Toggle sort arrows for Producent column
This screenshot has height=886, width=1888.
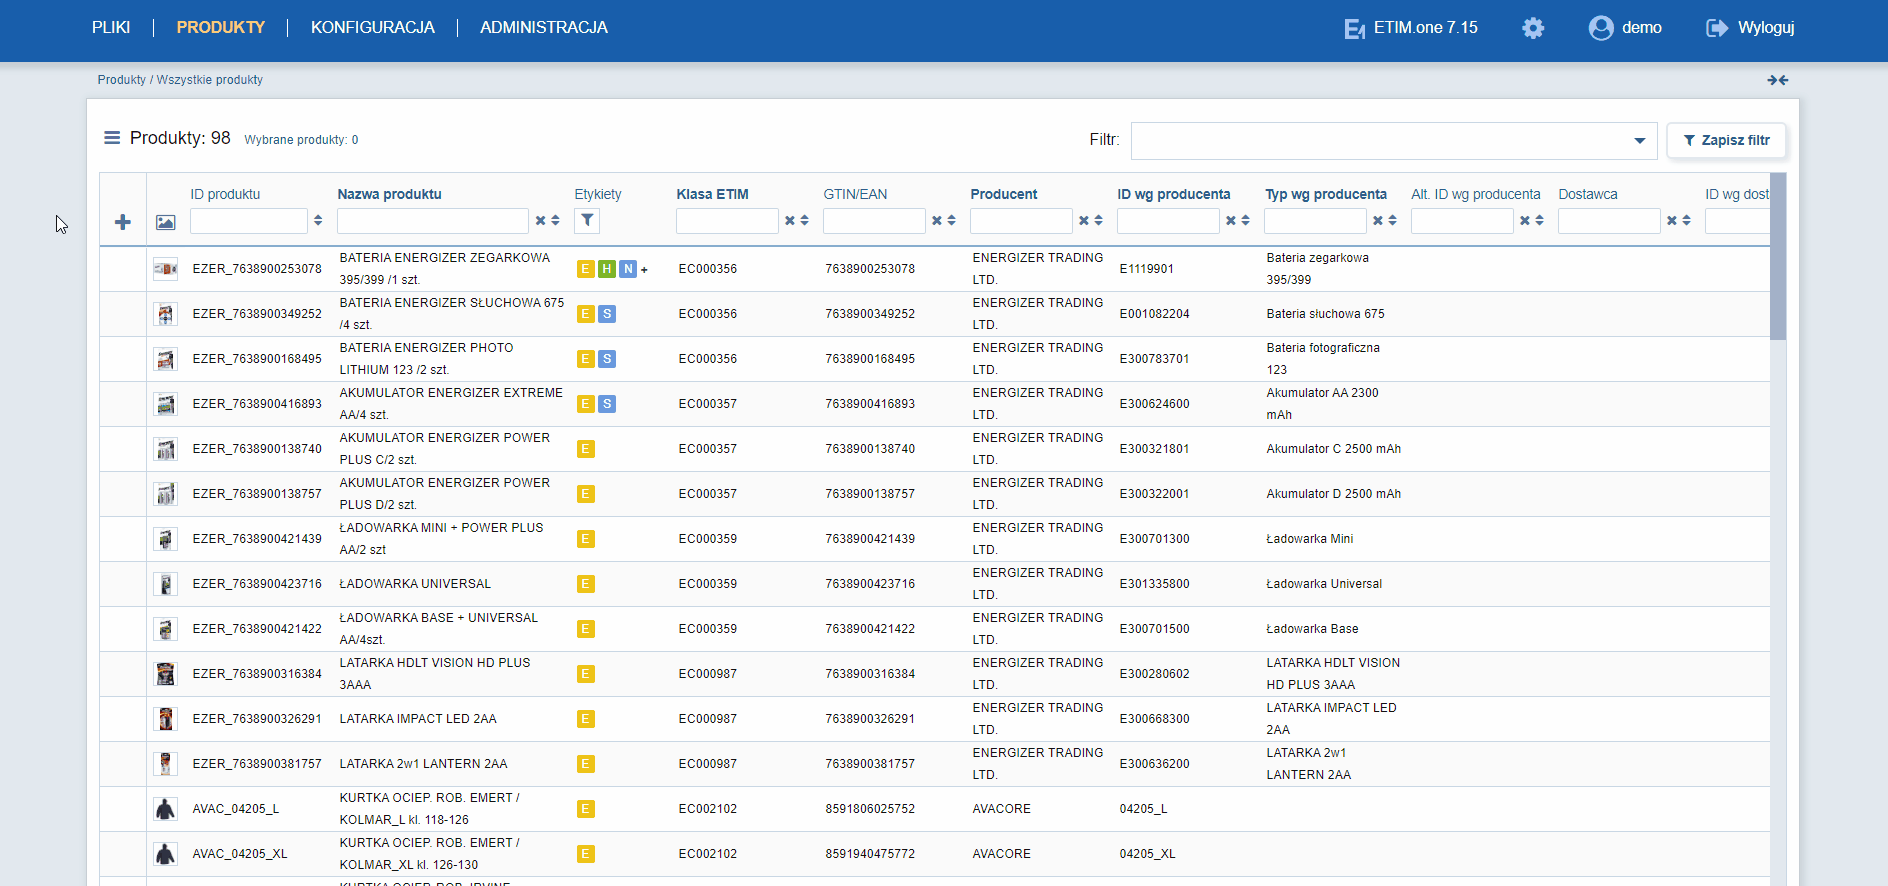click(x=1098, y=221)
